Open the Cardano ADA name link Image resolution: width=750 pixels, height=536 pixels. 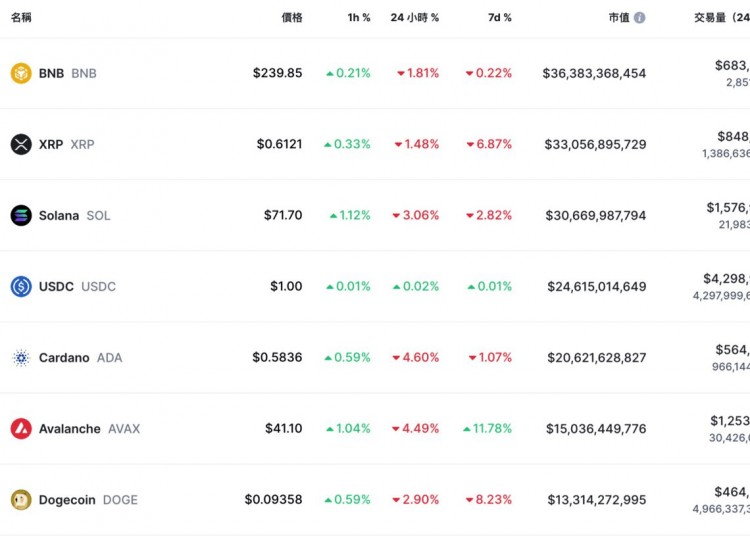tap(80, 358)
